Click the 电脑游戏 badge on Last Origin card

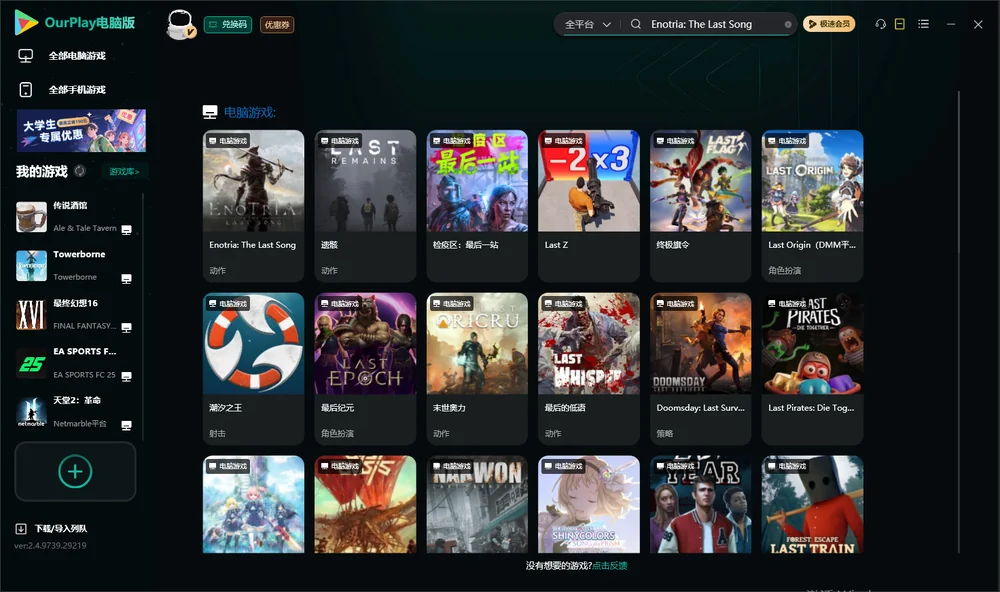point(786,140)
